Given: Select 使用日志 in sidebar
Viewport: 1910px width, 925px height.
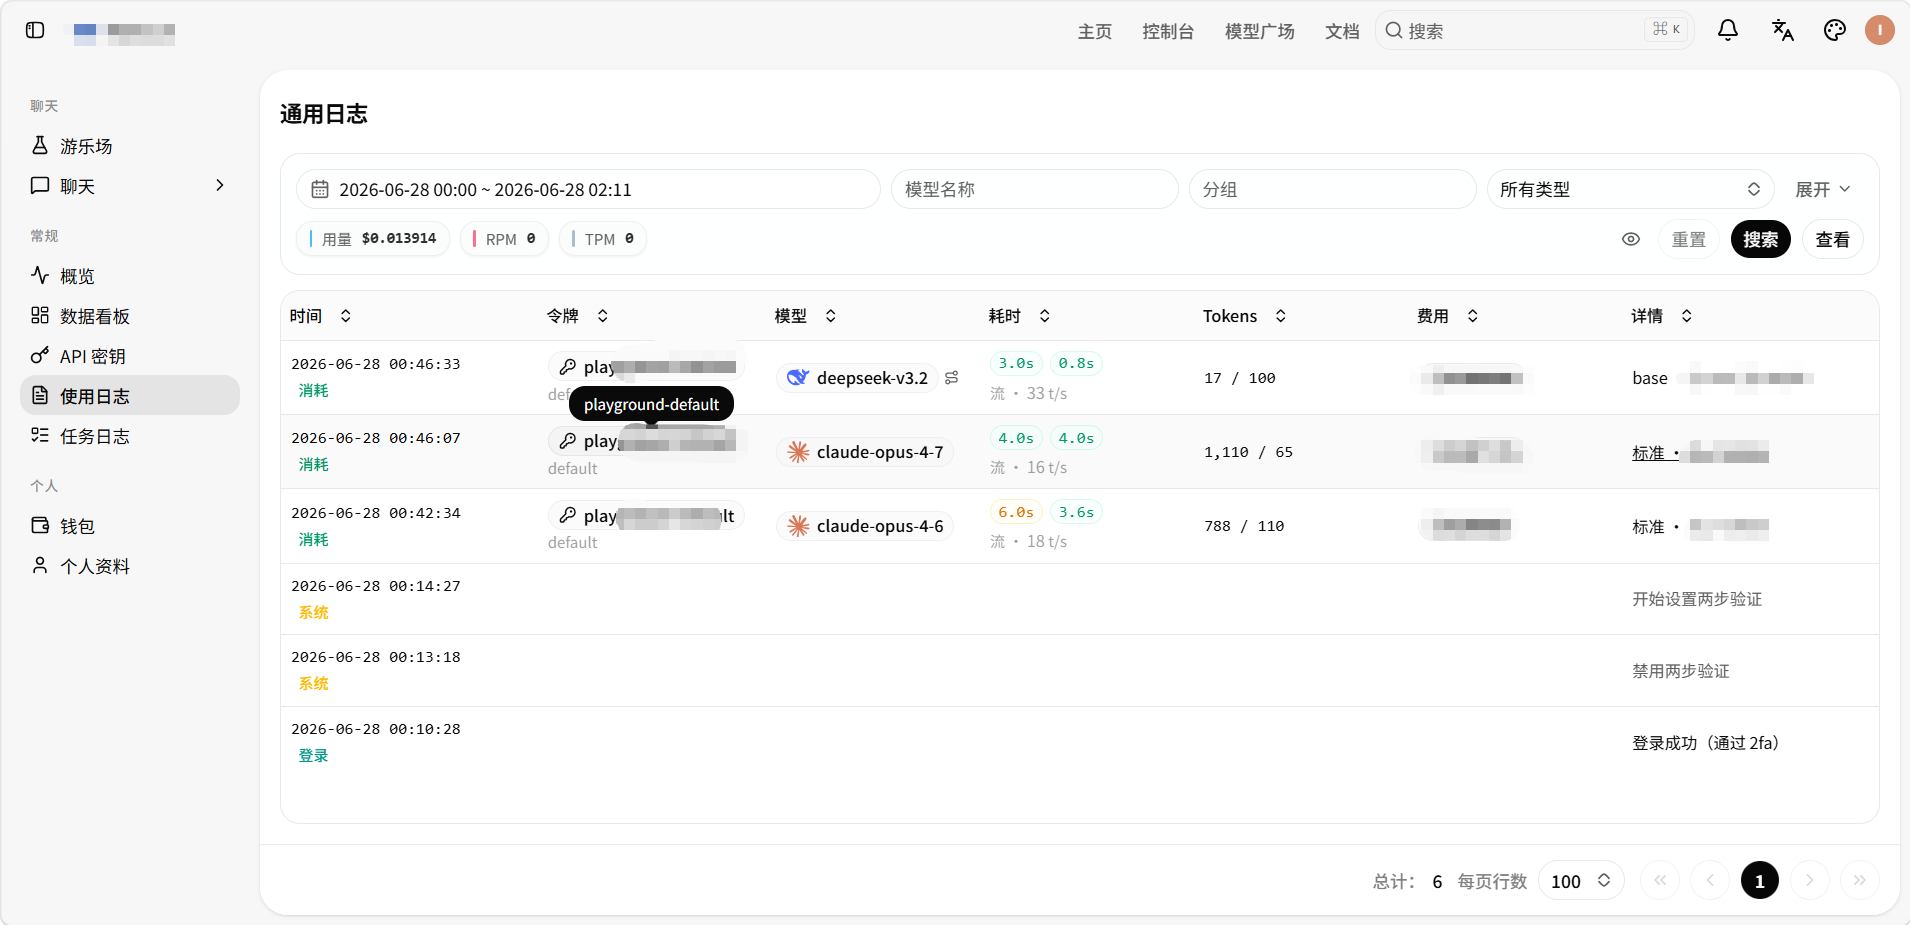Looking at the screenshot, I should (x=130, y=395).
